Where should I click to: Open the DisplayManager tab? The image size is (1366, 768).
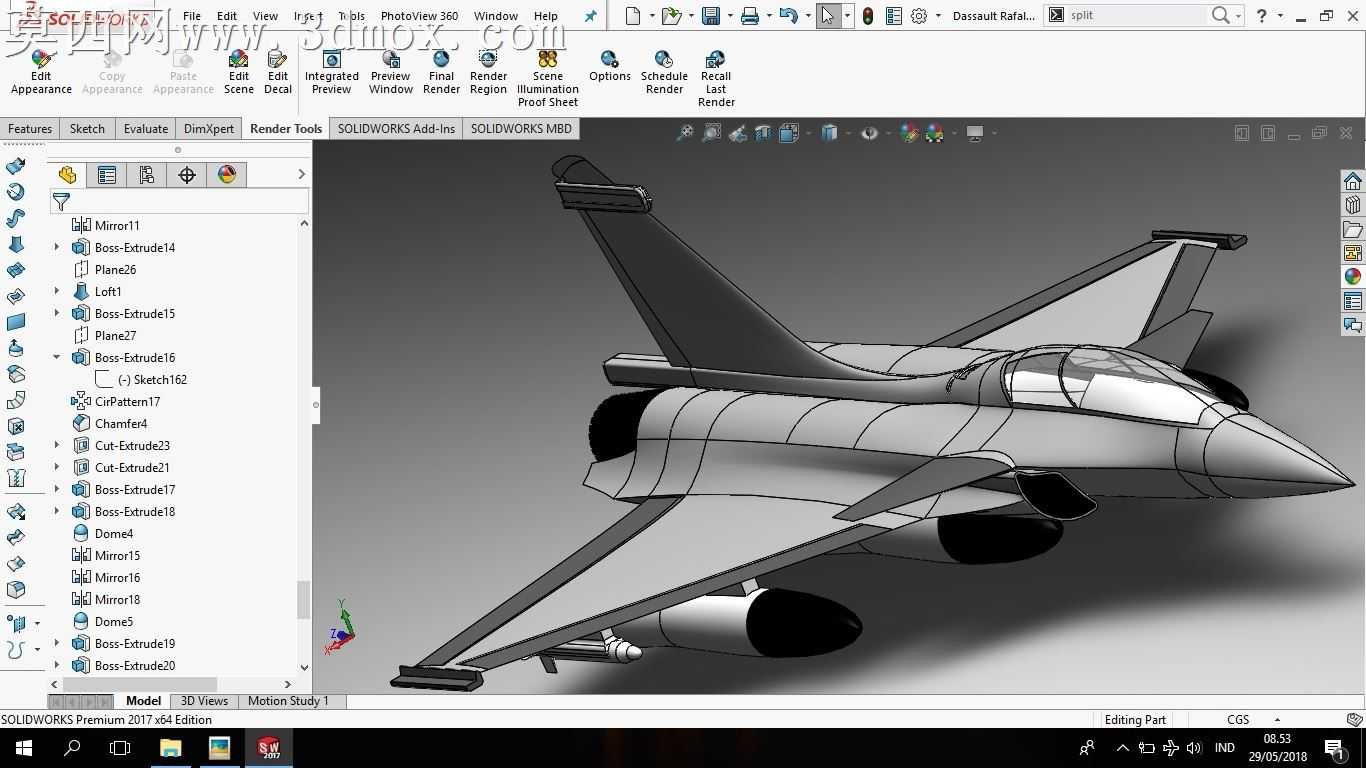tap(227, 175)
